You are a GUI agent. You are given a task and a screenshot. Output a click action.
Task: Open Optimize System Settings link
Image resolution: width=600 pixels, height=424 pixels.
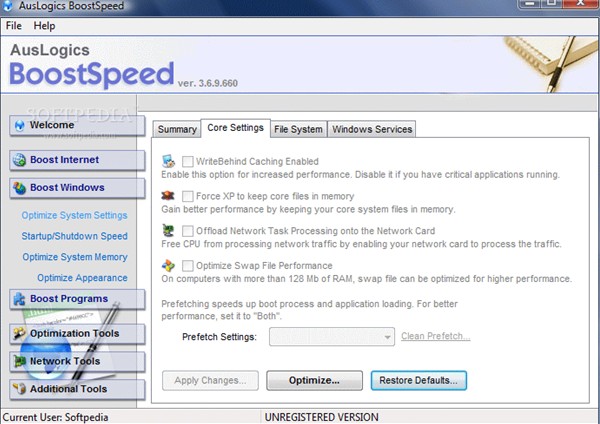tap(75, 215)
